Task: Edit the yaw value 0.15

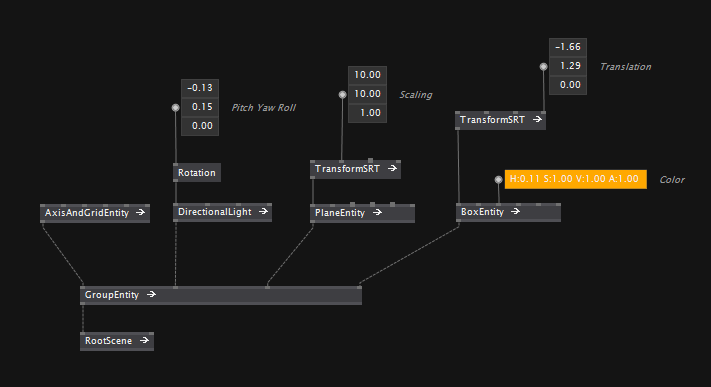Action: [200, 107]
